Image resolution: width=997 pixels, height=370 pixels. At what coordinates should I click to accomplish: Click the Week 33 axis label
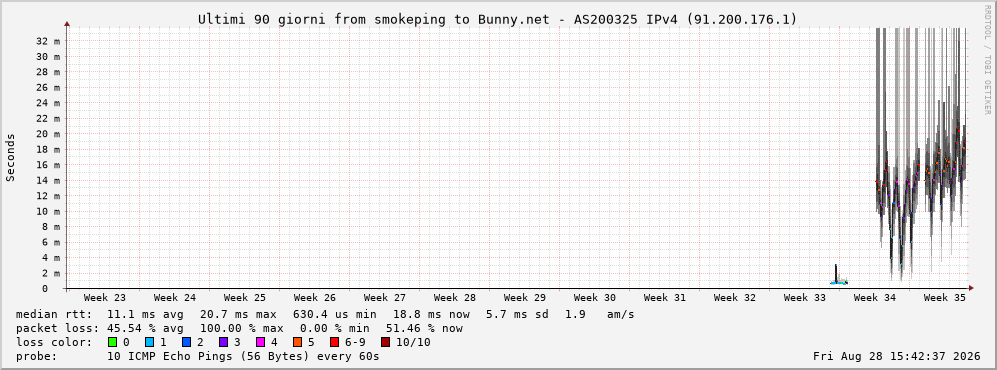click(x=804, y=298)
